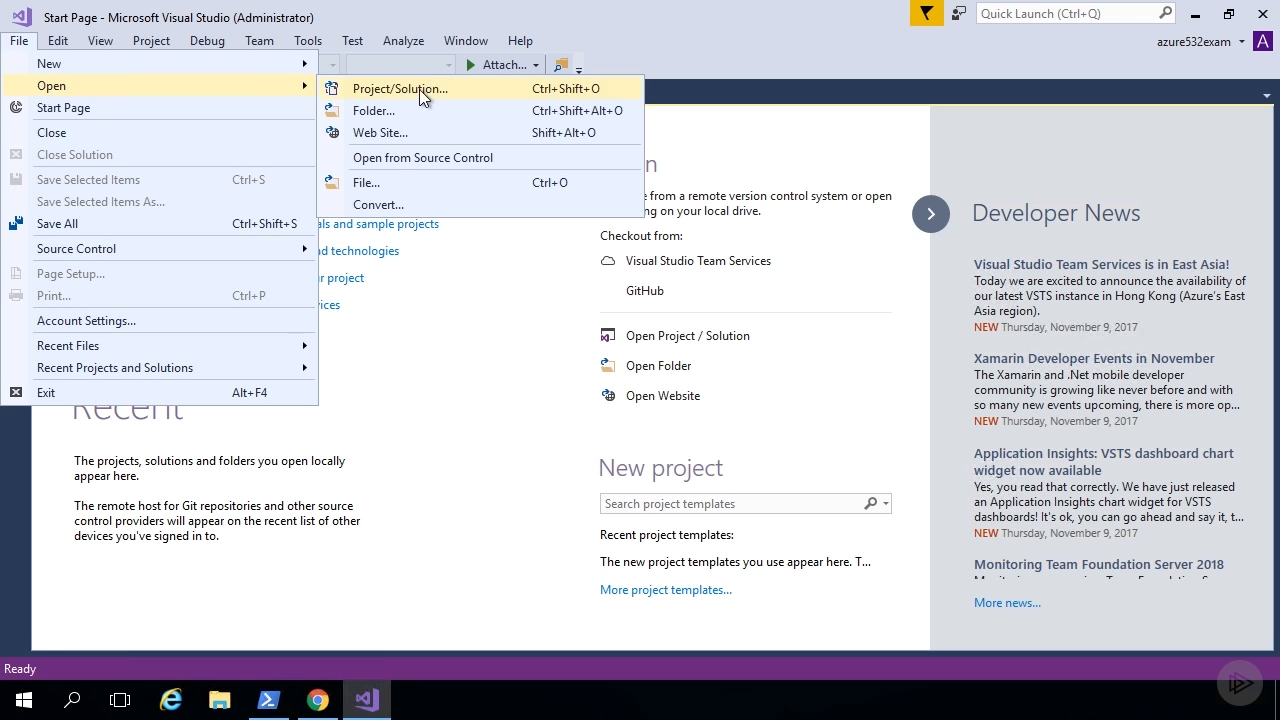Viewport: 1280px width, 720px height.
Task: Click the Quick Launch search magnifier icon
Action: coord(1165,13)
